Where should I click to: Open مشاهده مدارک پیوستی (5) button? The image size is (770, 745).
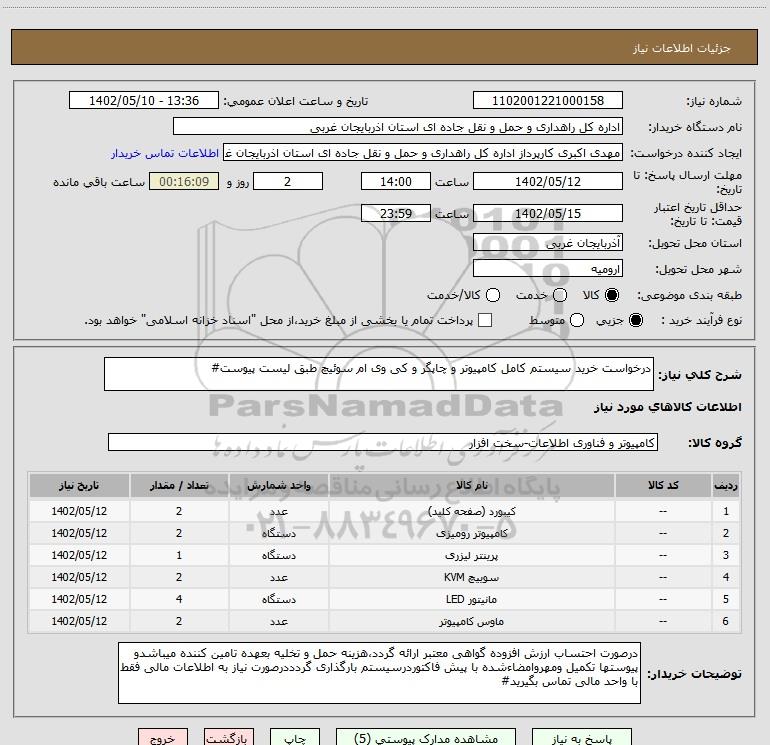coord(426,738)
